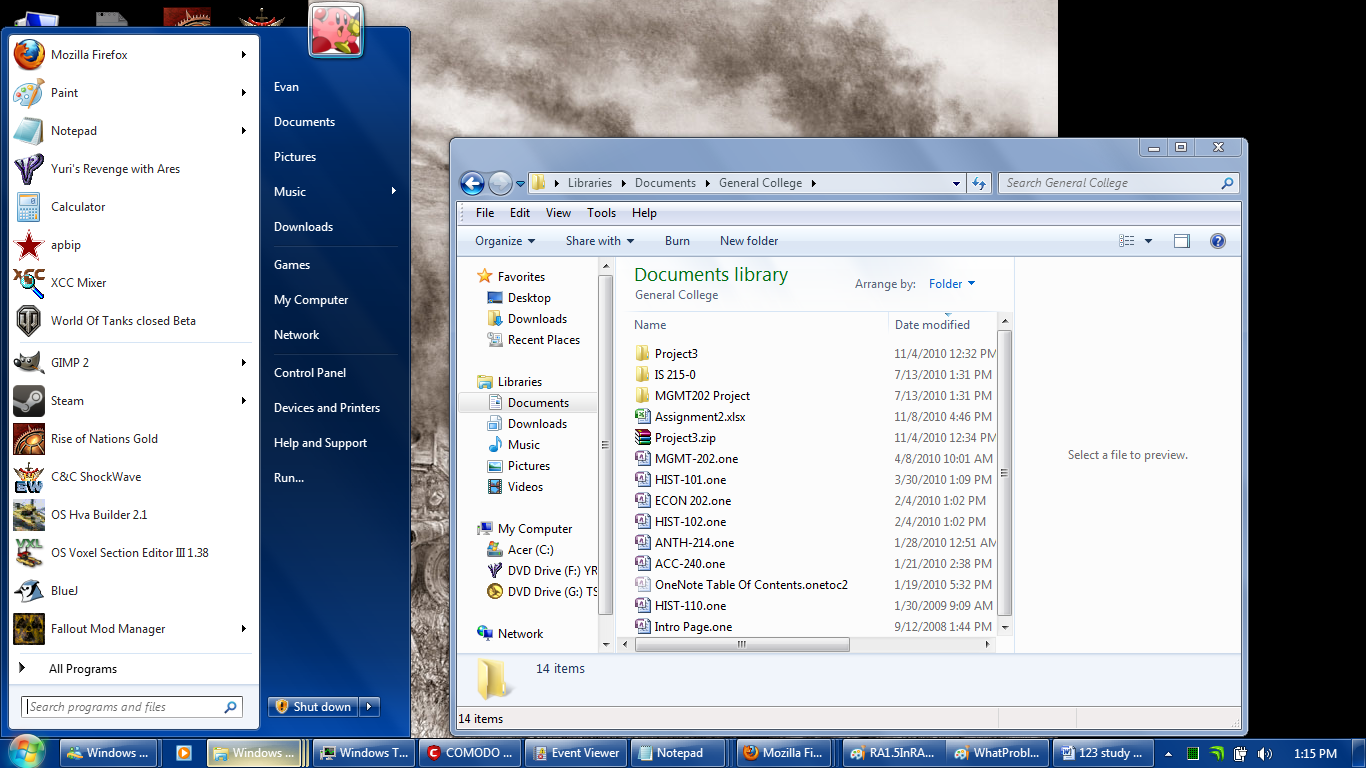Open the Tools menu in Explorer

pyautogui.click(x=602, y=213)
